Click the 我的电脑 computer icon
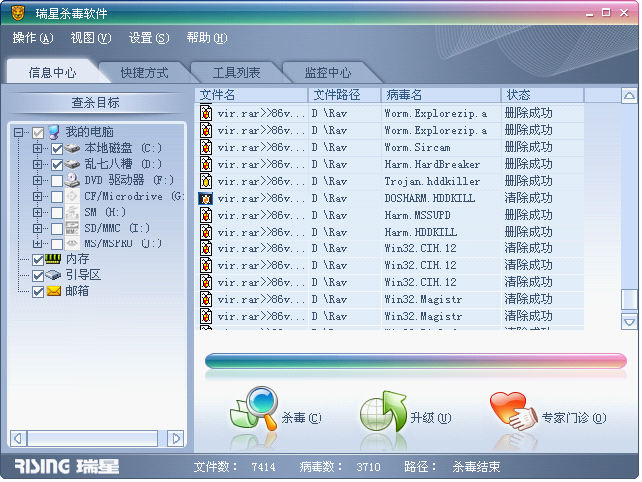 click(x=54, y=132)
